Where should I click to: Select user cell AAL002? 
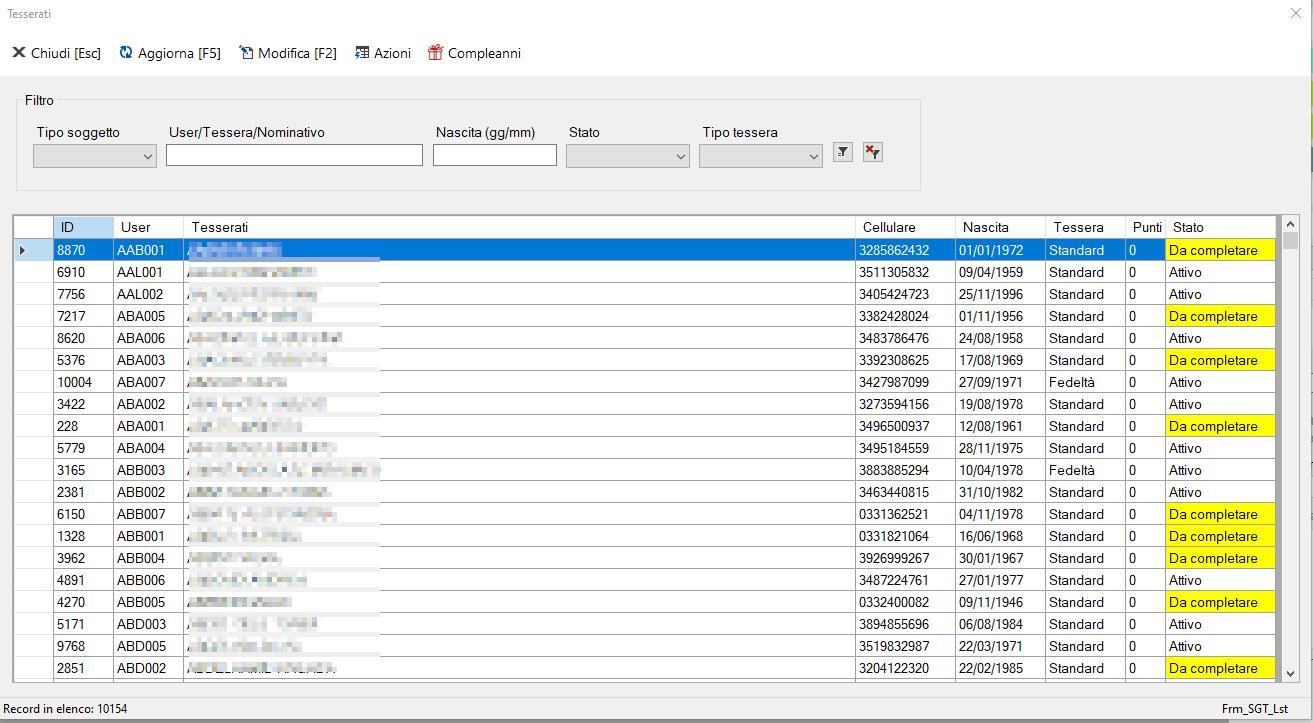pyautogui.click(x=149, y=294)
